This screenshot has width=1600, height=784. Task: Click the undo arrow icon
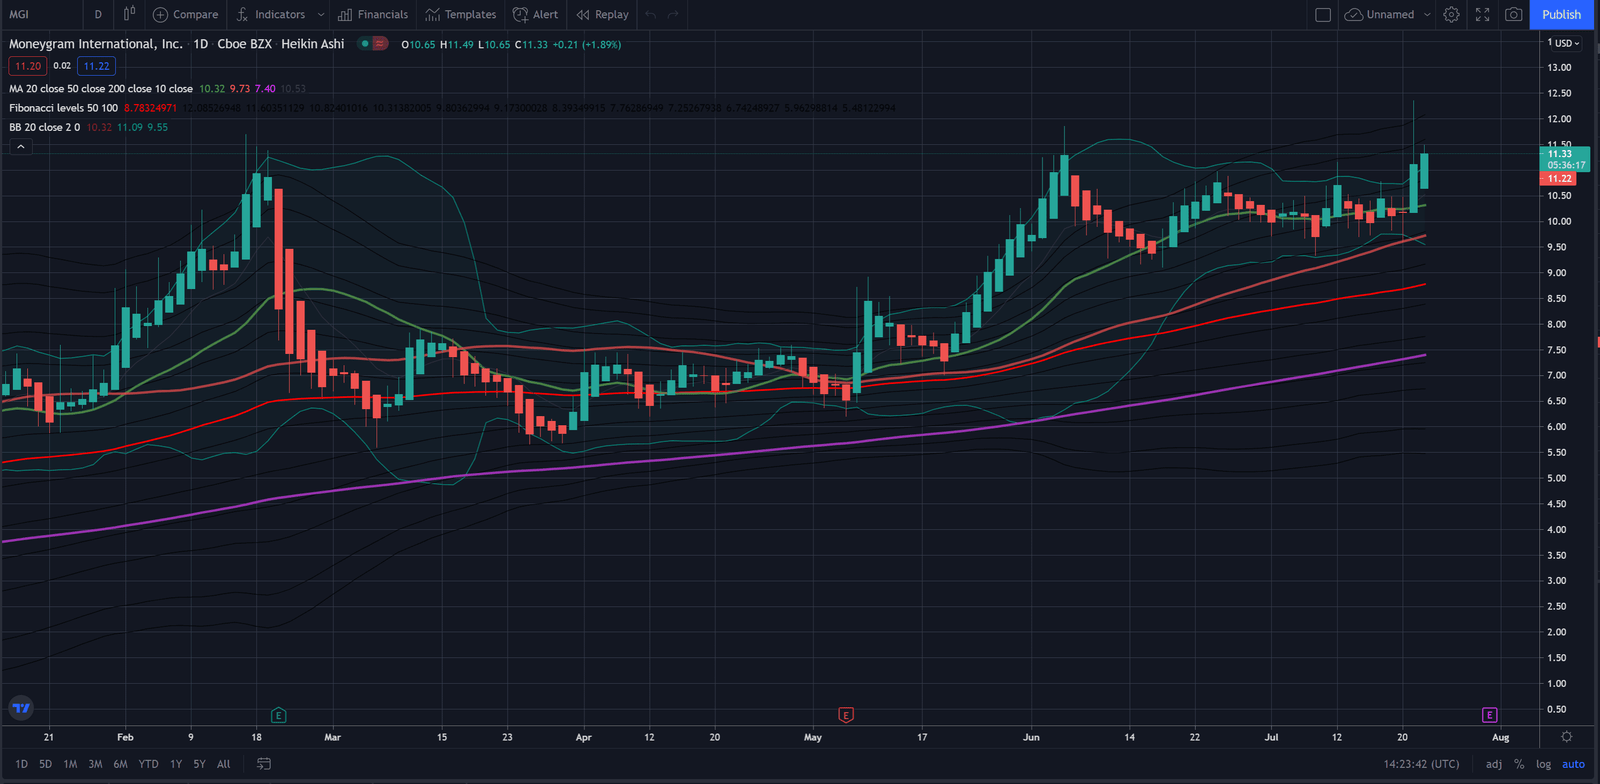coord(651,14)
